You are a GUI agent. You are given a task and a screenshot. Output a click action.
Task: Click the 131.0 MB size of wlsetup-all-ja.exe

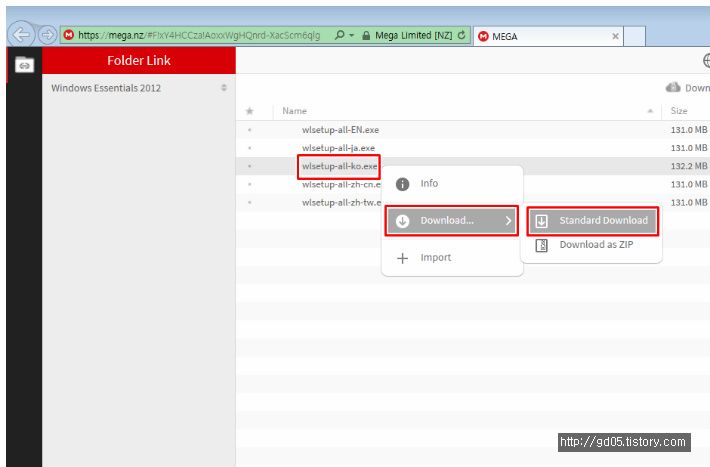tap(688, 148)
